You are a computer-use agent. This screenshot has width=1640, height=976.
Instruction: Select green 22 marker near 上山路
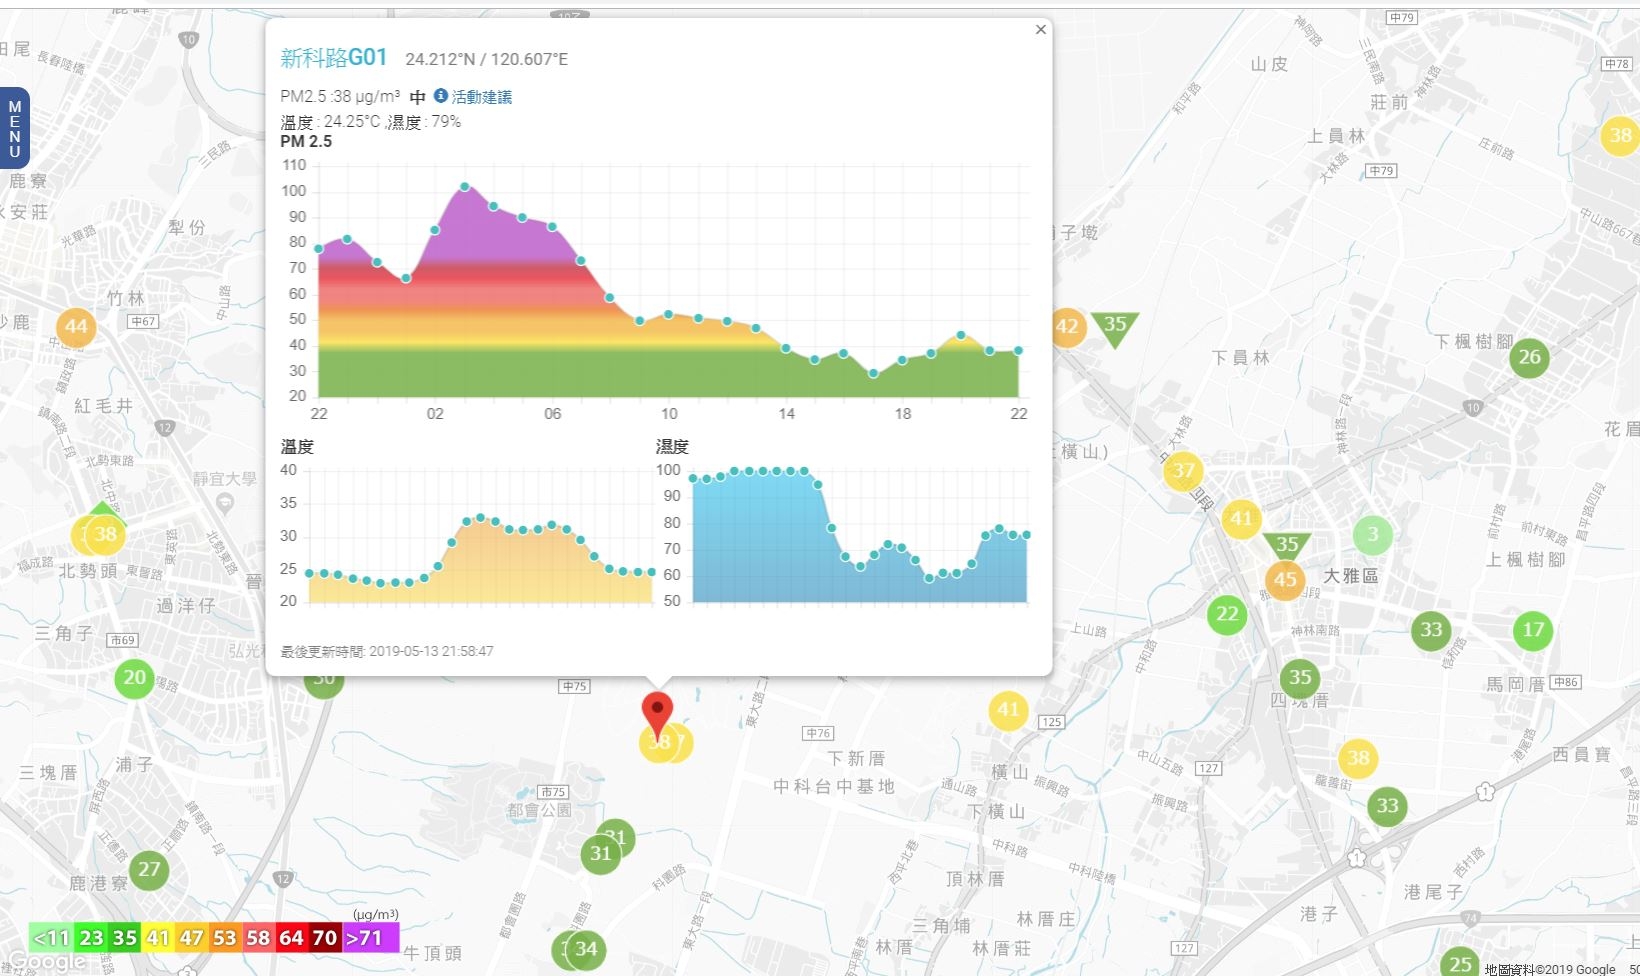[x=1227, y=614]
